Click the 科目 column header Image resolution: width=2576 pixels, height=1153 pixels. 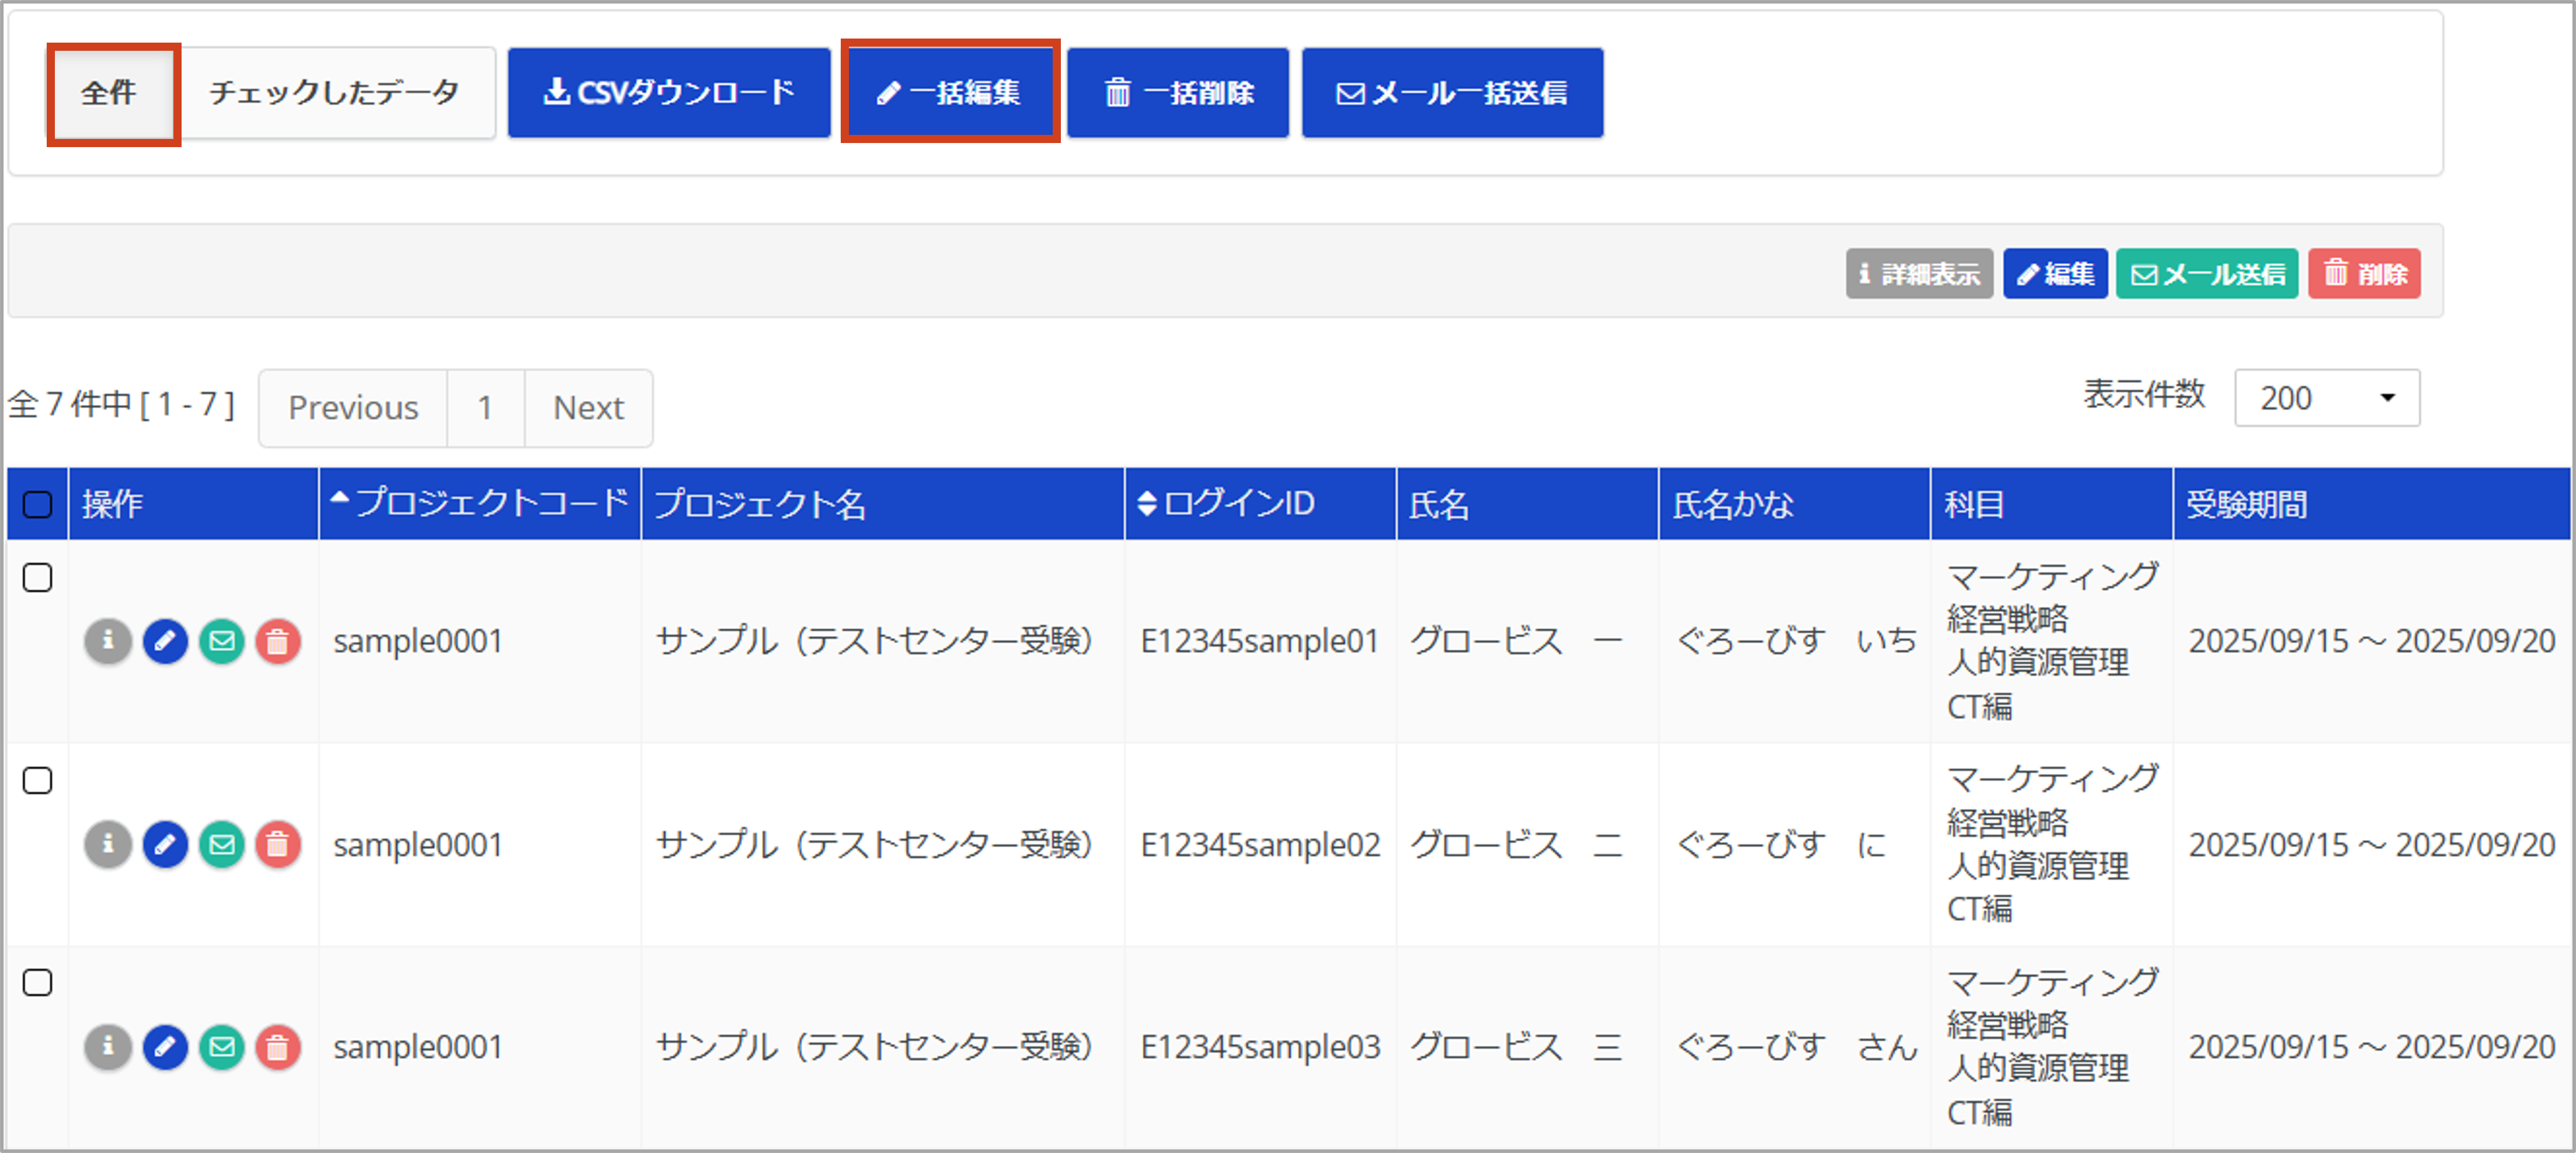pos(2051,503)
